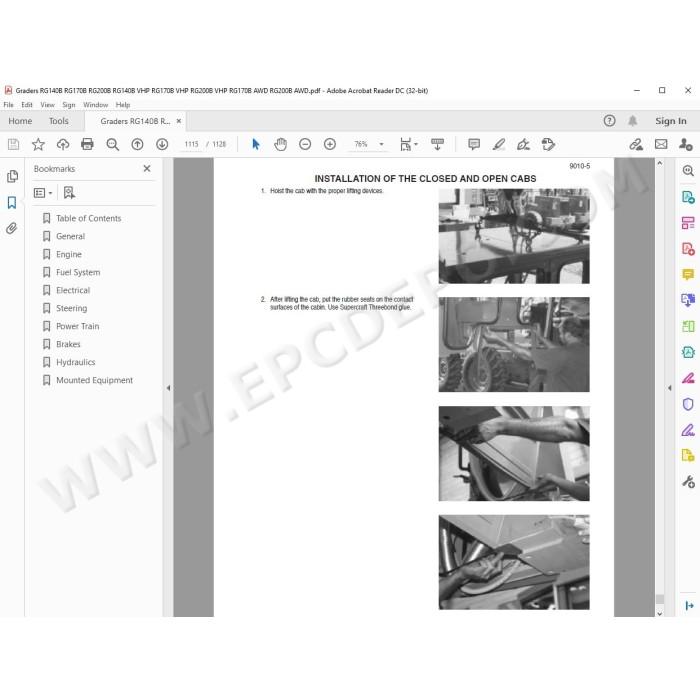Viewport: 700px width, 700px height.
Task: Open the Sign menu
Action: pos(69,104)
